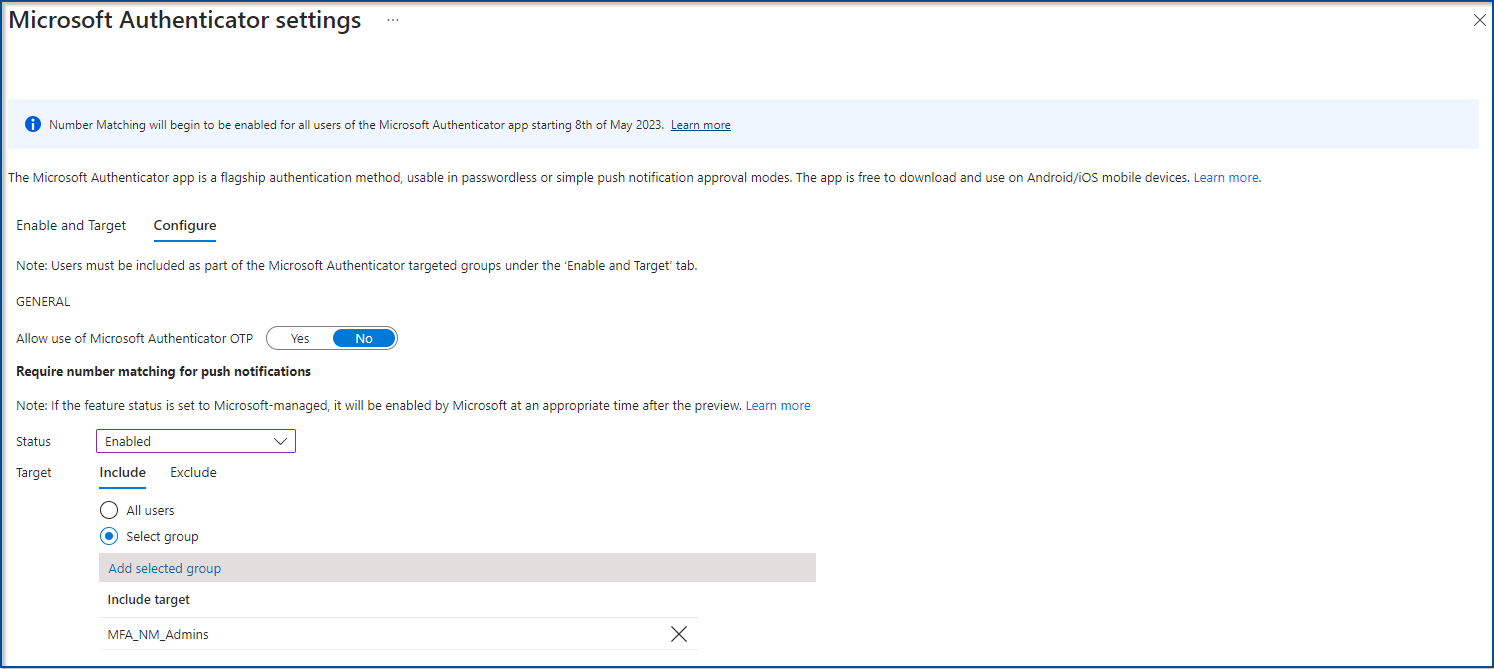Set Authenticator OTP toggle to Yes
Viewport: 1494px width, 669px height.
coord(300,339)
